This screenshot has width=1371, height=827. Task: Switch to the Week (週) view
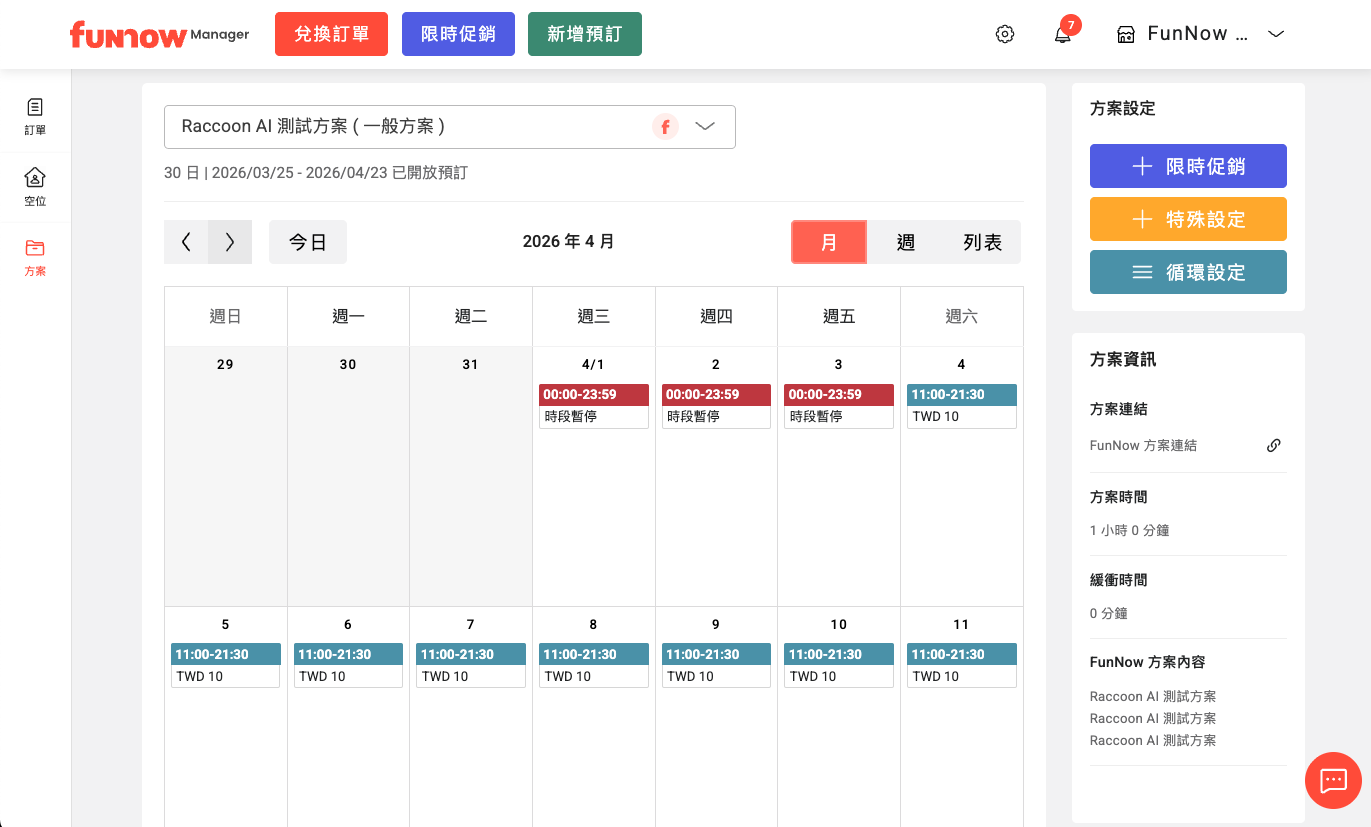click(906, 242)
